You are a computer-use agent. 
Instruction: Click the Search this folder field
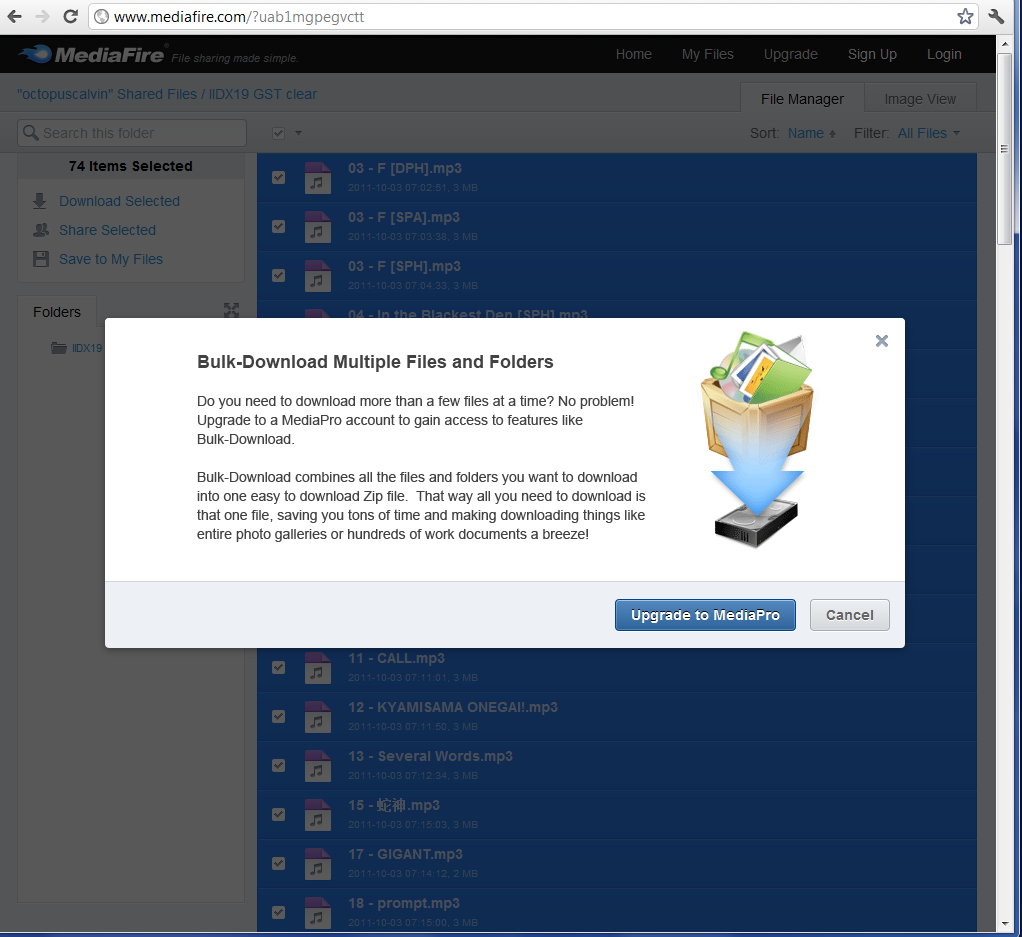click(132, 133)
